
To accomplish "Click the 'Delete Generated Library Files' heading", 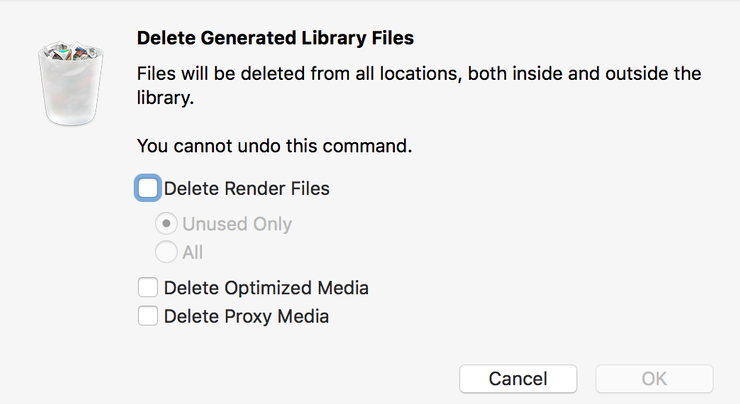I will (x=275, y=38).
